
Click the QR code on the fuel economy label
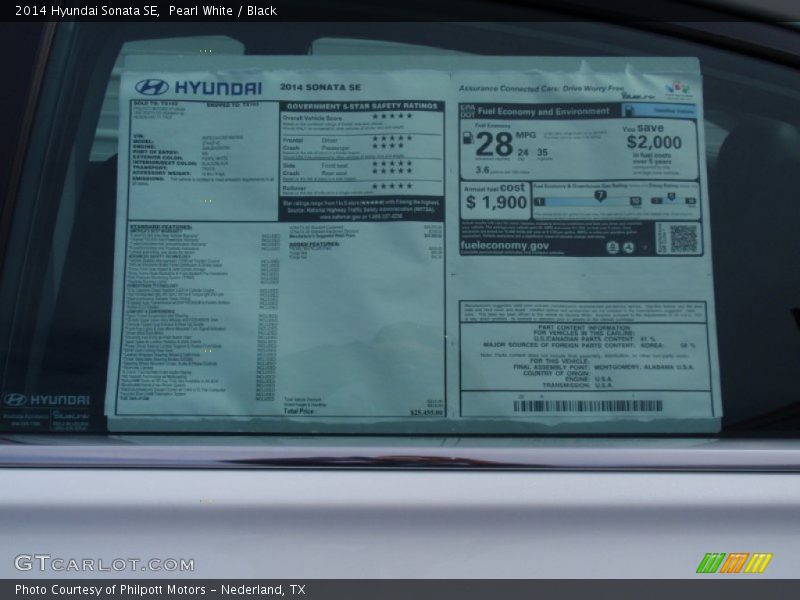click(x=683, y=238)
